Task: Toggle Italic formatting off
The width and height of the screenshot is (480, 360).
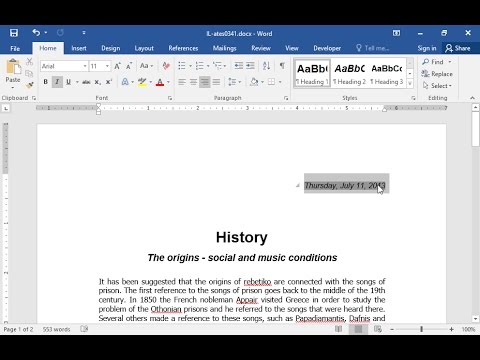Action: 57,82
